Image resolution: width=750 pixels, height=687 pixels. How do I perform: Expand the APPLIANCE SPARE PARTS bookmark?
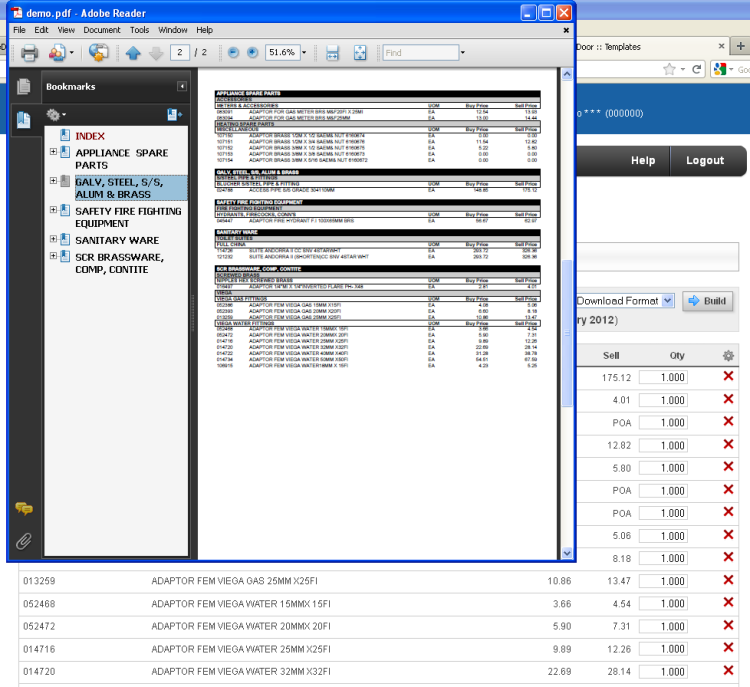[x=54, y=152]
